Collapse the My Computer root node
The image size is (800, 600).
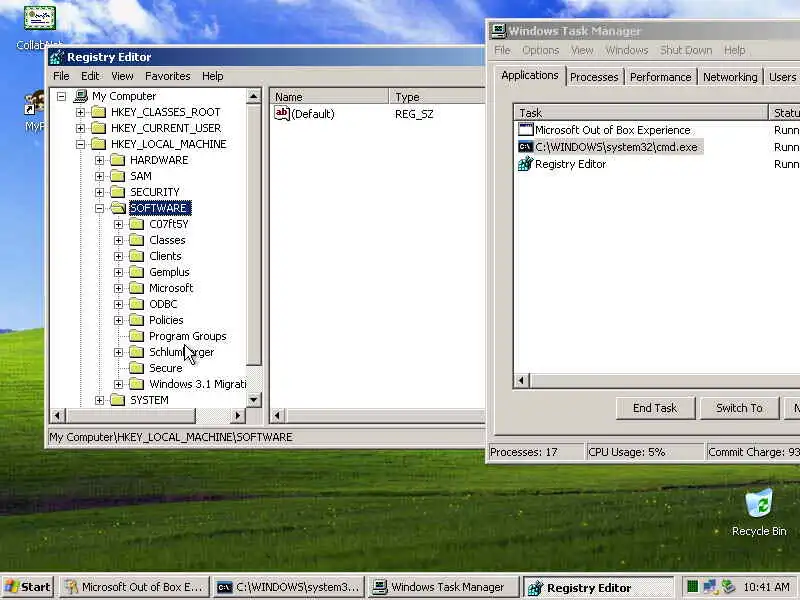click(62, 96)
